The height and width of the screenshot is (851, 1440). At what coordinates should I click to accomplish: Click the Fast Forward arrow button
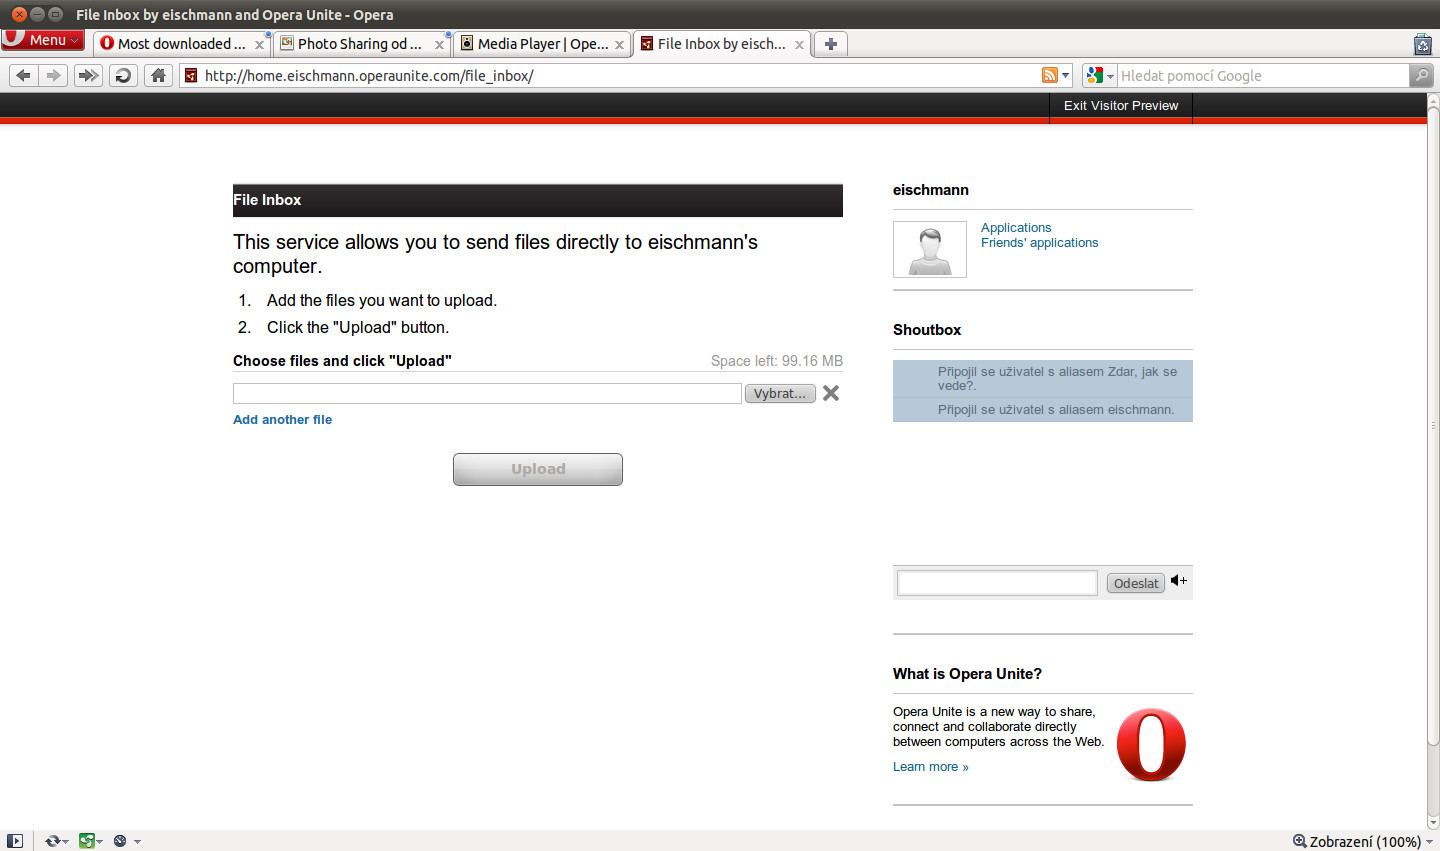tap(88, 75)
